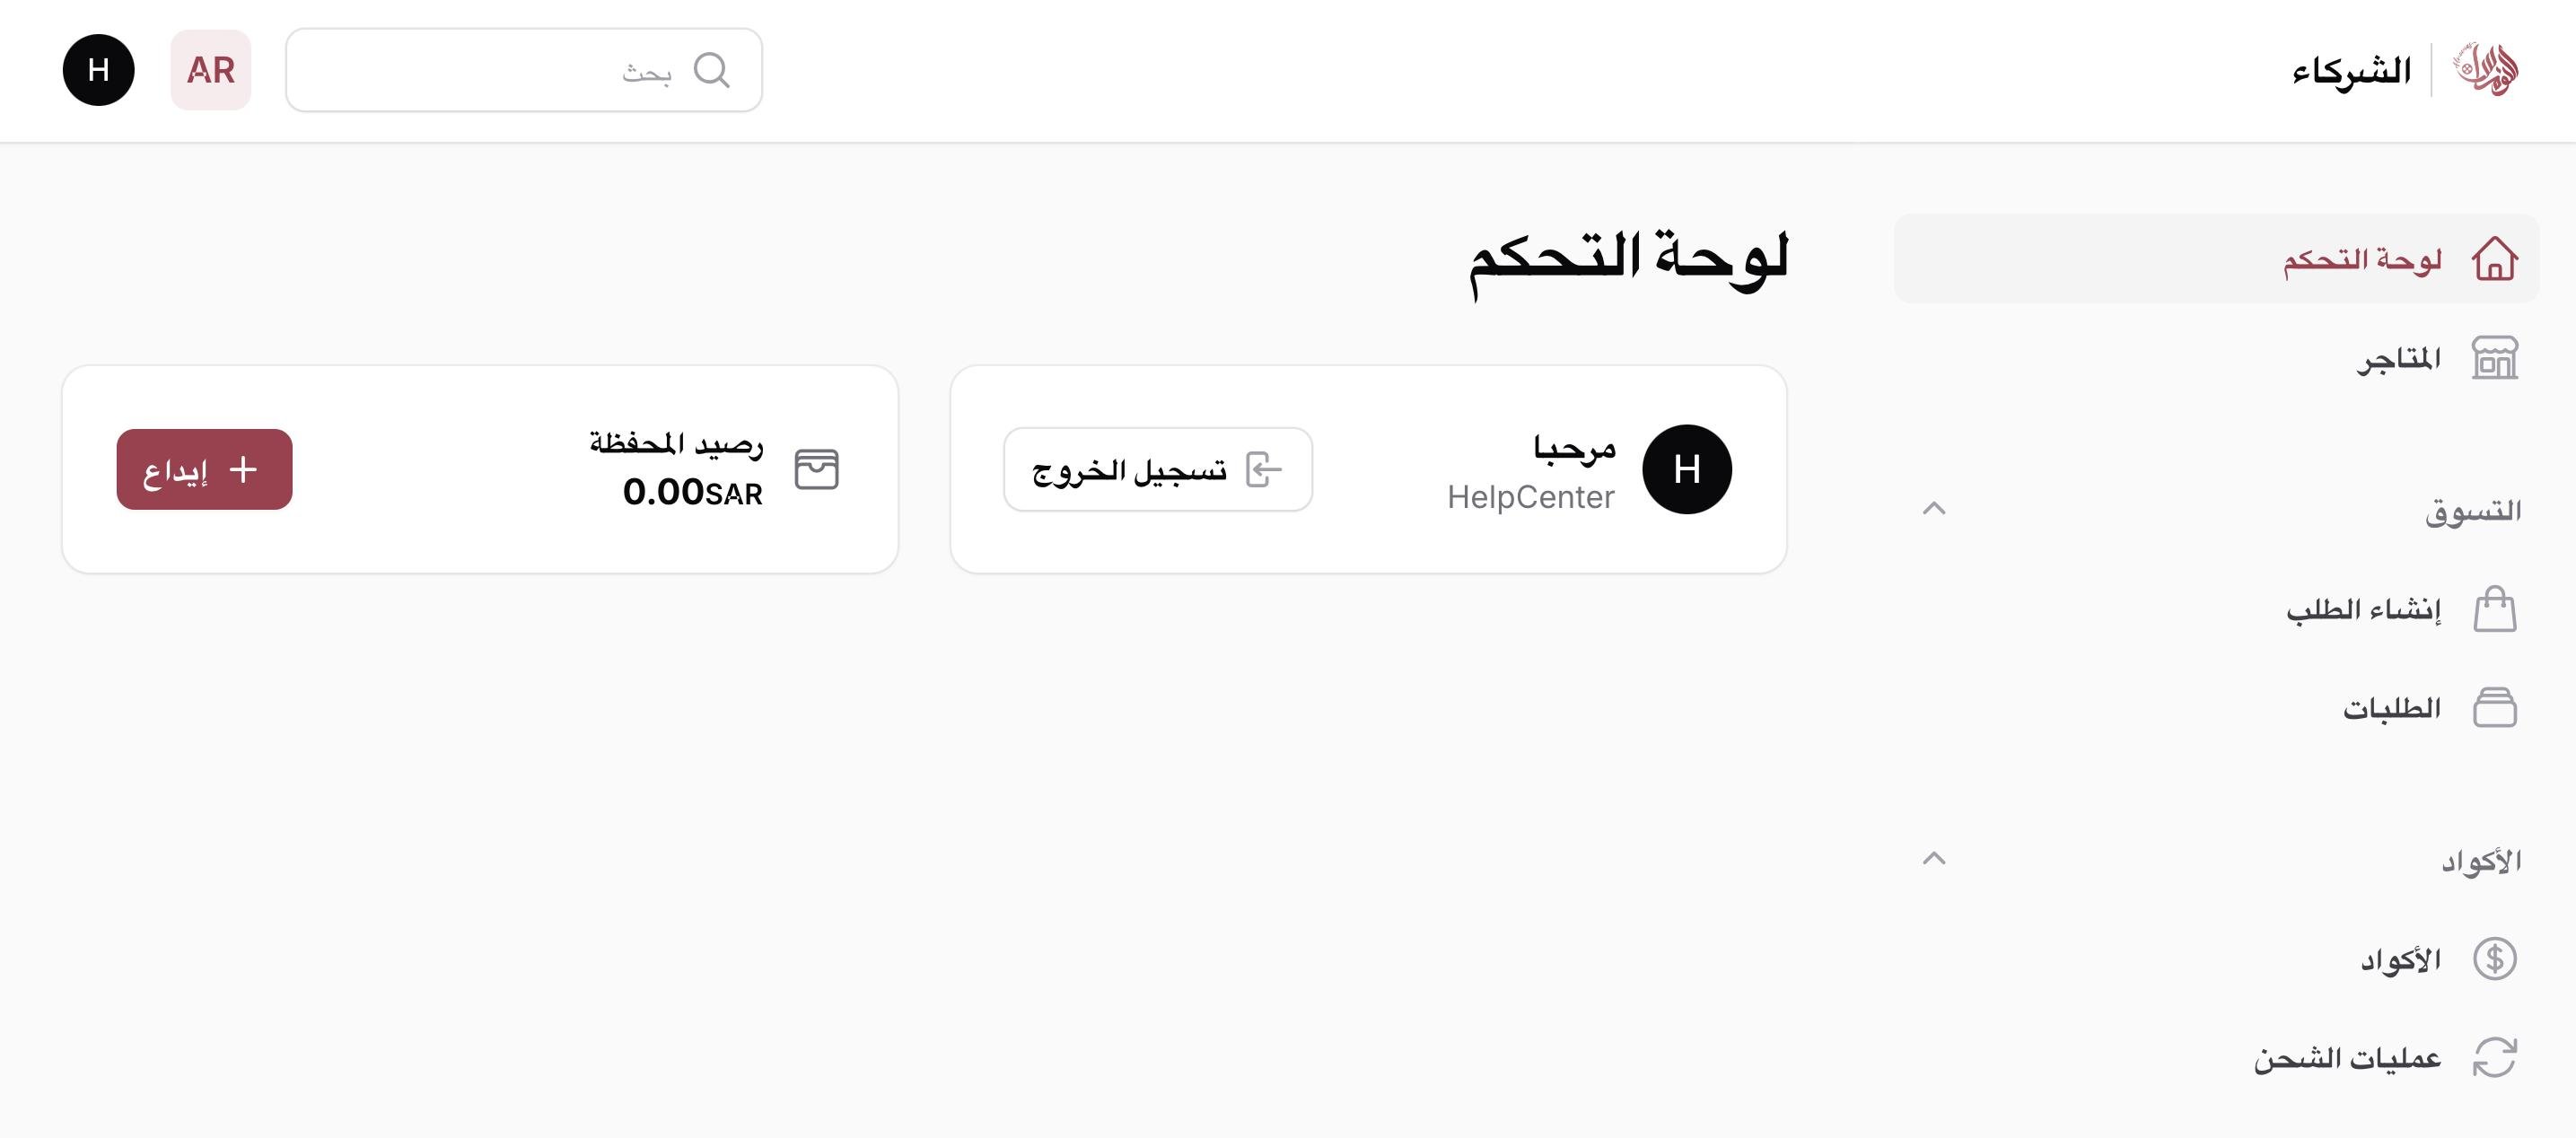Open the black H avatar in header
This screenshot has width=2576, height=1138.
click(x=98, y=70)
